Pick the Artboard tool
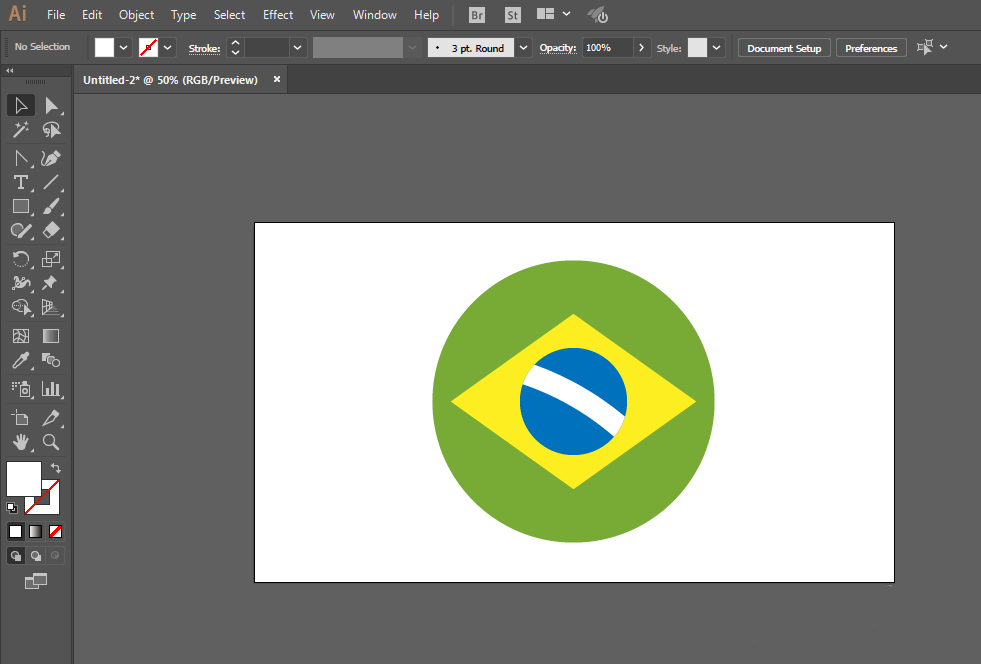This screenshot has width=981, height=664. tap(21, 417)
